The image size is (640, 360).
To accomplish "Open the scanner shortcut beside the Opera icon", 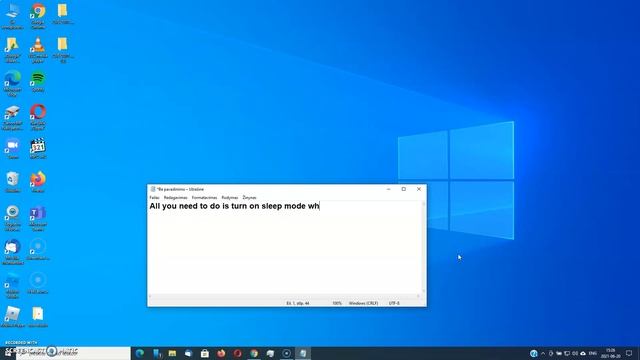I will coord(12,117).
